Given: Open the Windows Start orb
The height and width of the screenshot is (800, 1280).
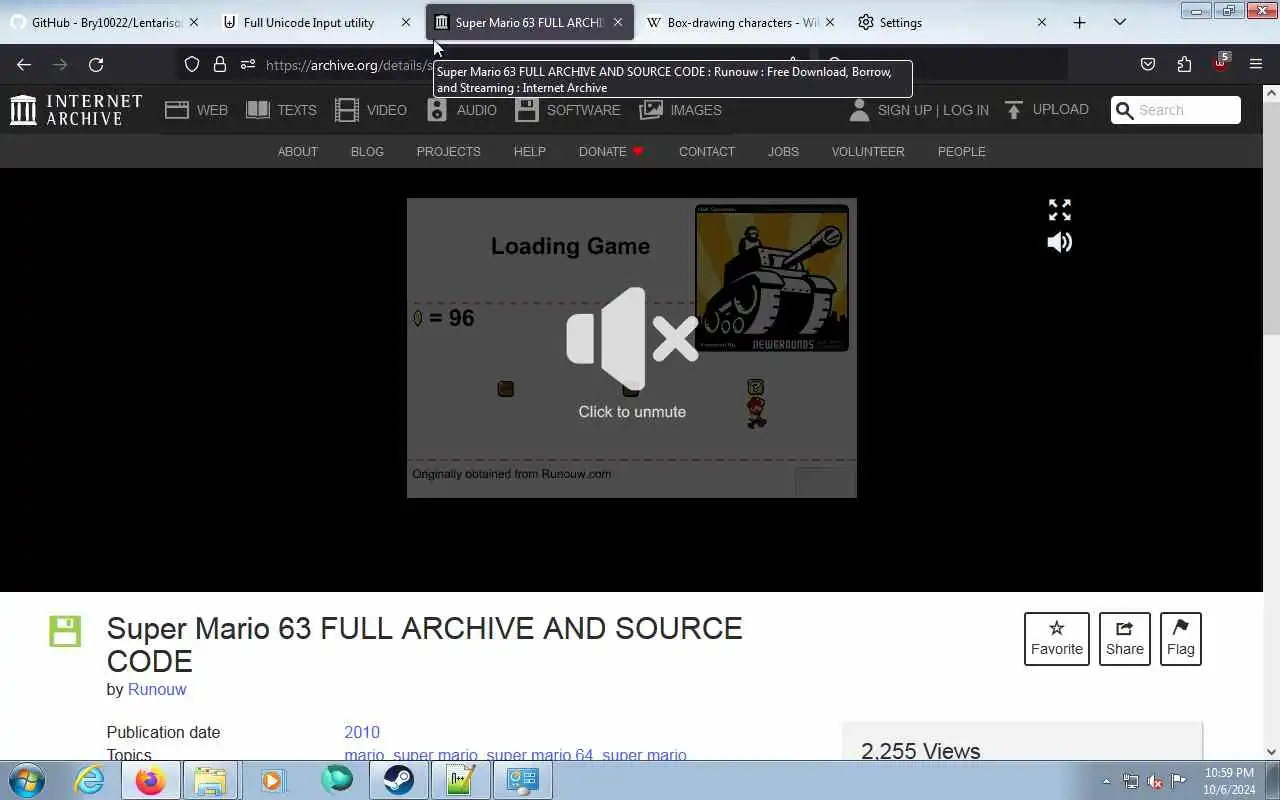Looking at the screenshot, I should pos(27,780).
